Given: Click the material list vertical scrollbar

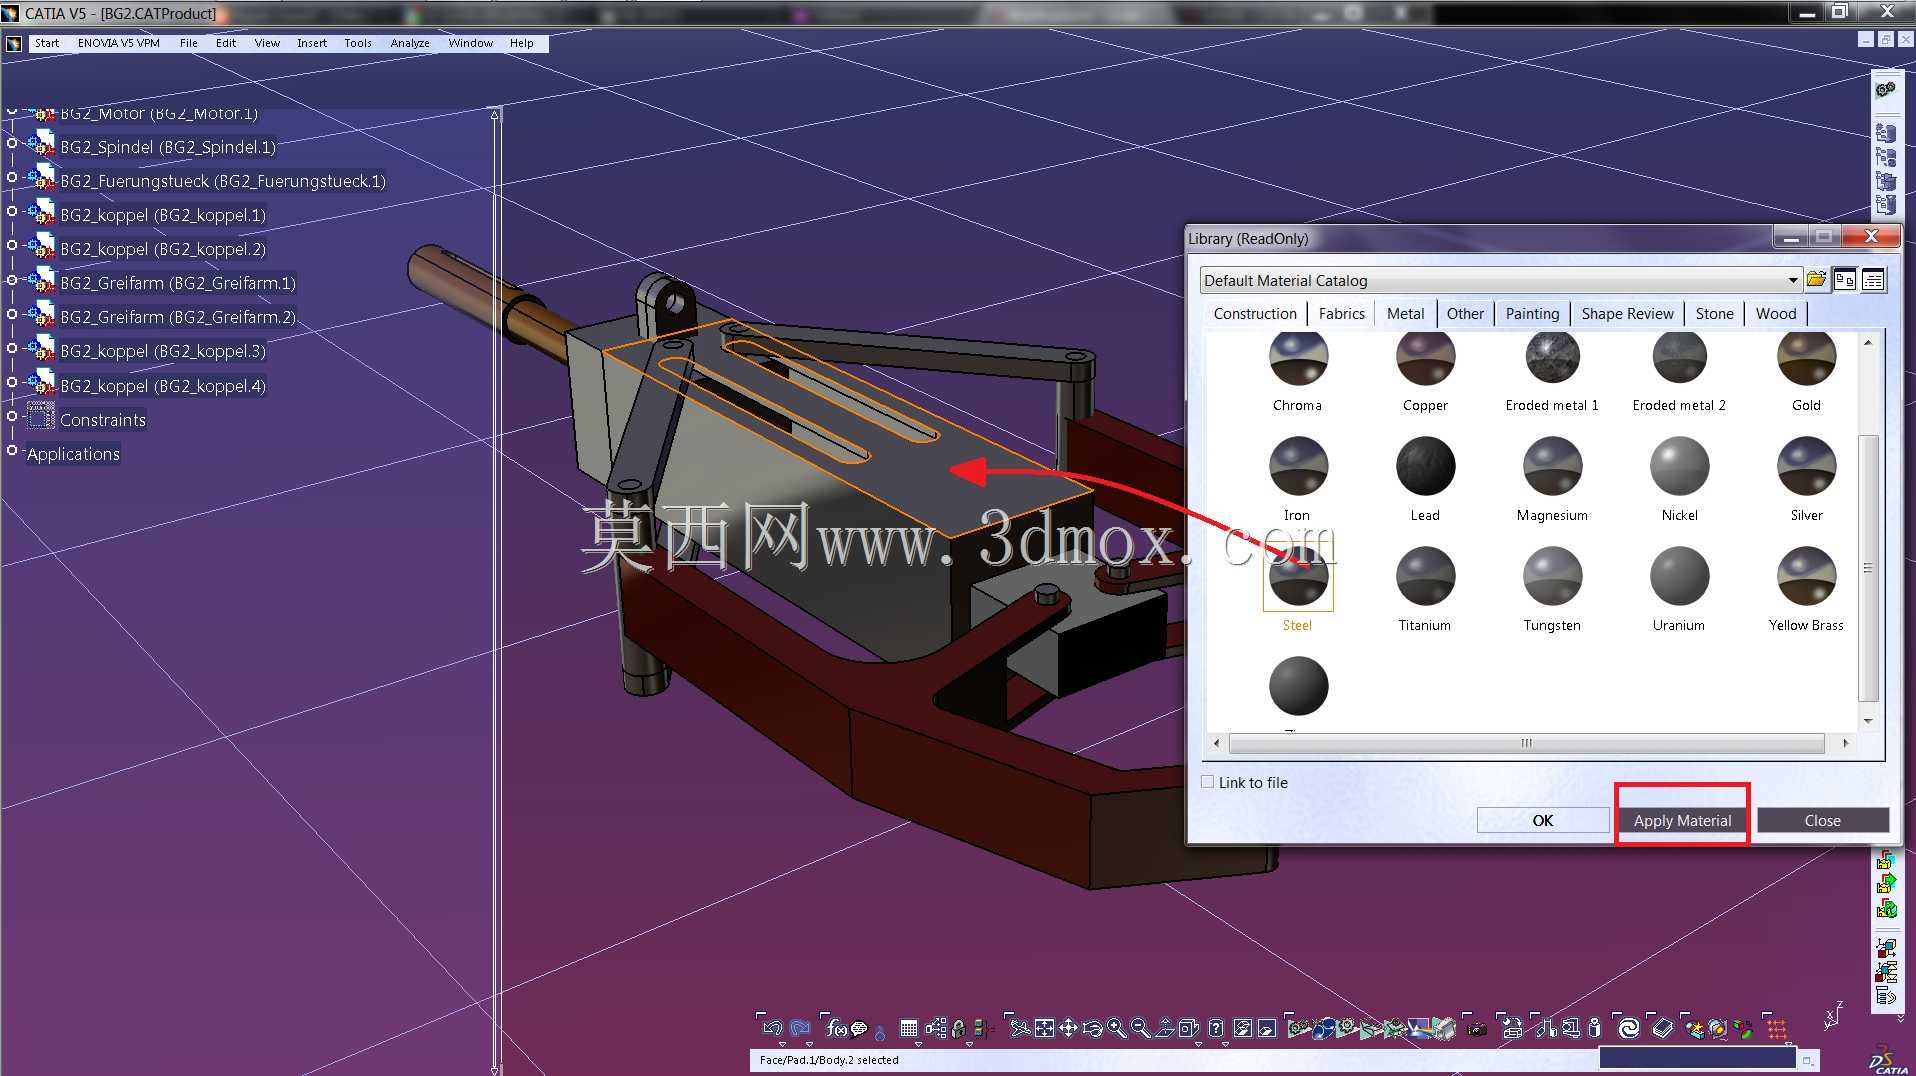Looking at the screenshot, I should pos(1867,568).
